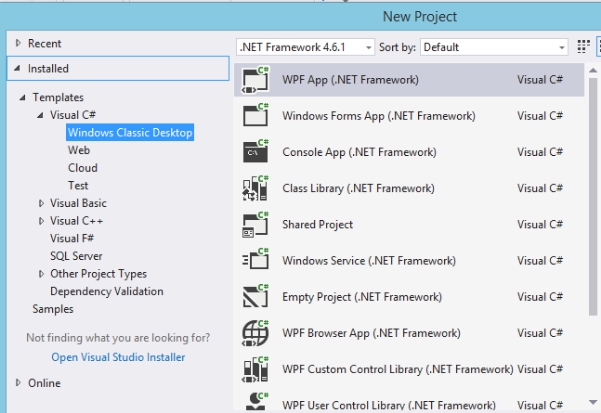Click 'WPF Custom Control Library (.NET Framework)' text
The width and height of the screenshot is (601, 413).
398,369
